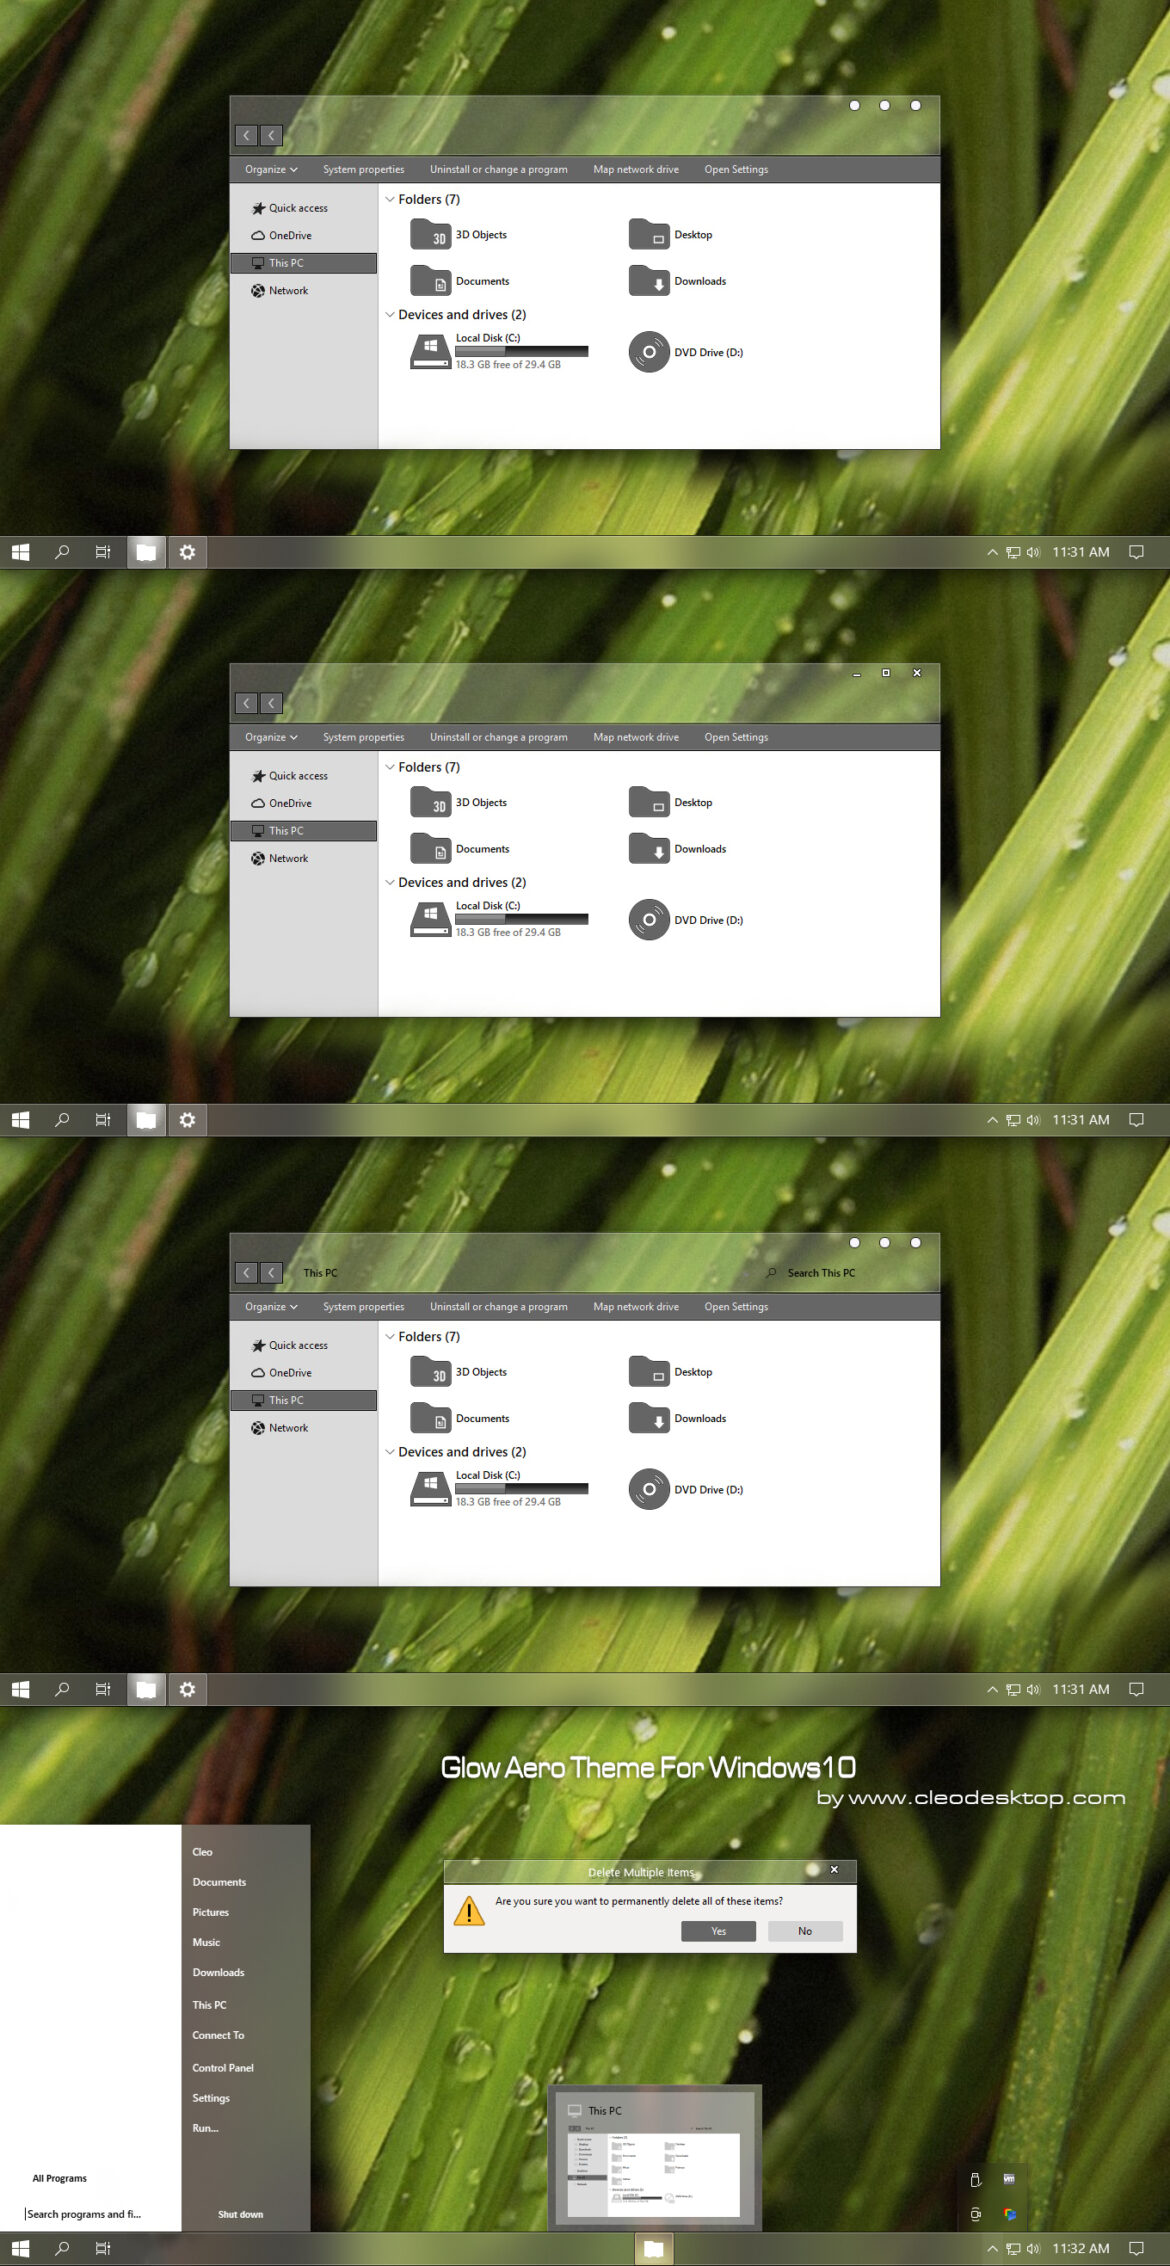Open Action Center on the 11:32 AM taskbar
Viewport: 1170px width, 2266px height.
1136,2248
